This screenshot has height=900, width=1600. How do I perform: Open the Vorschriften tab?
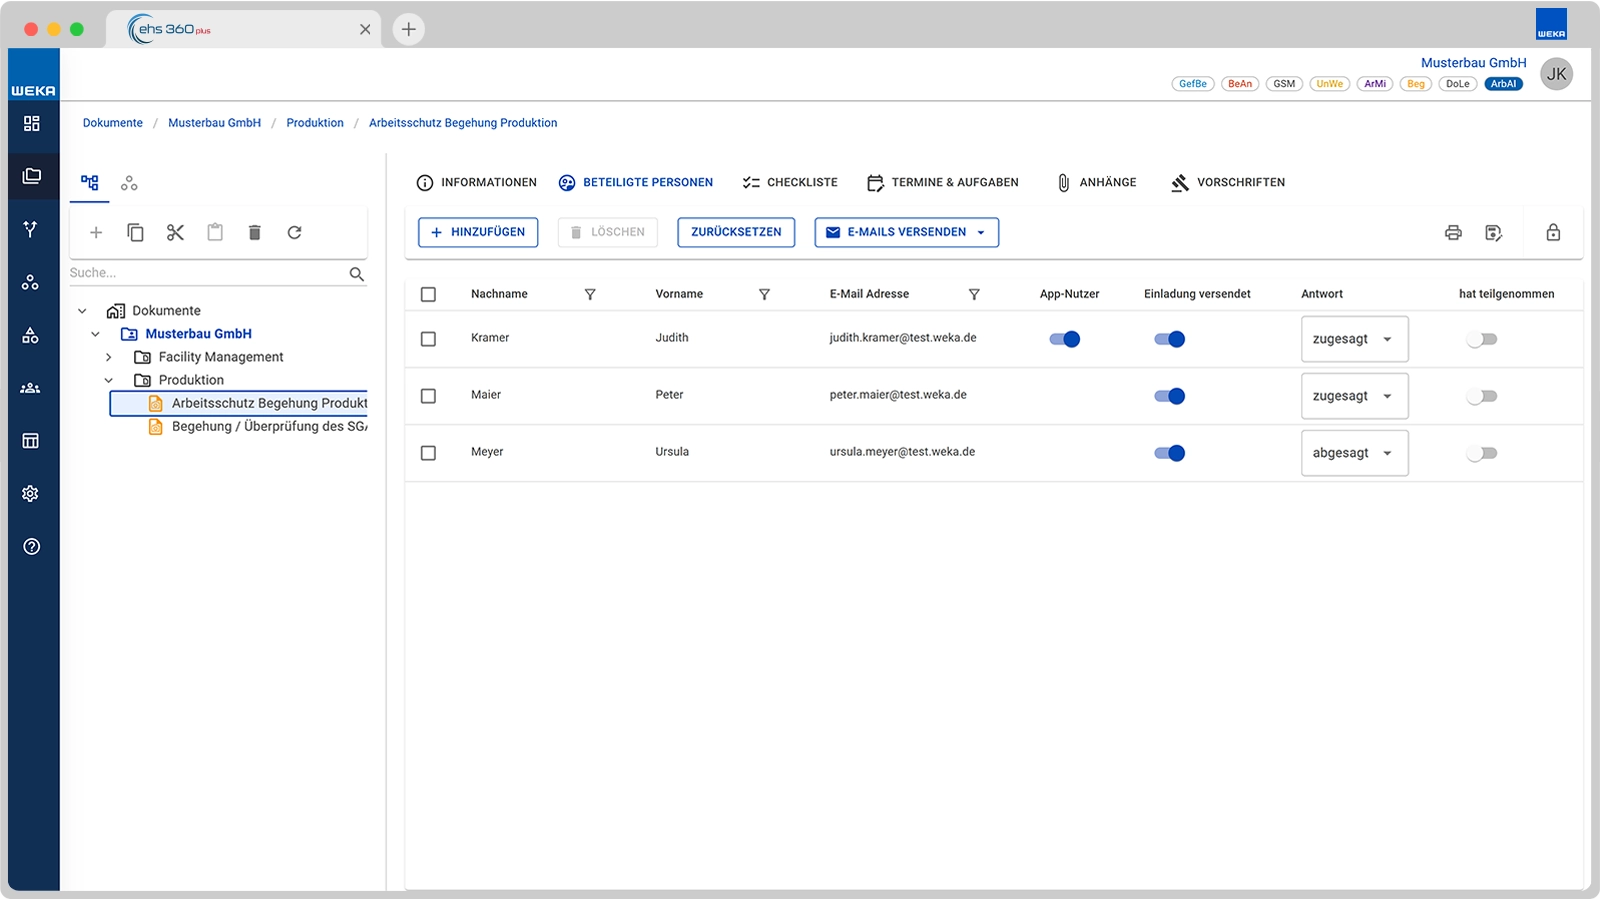1228,183
